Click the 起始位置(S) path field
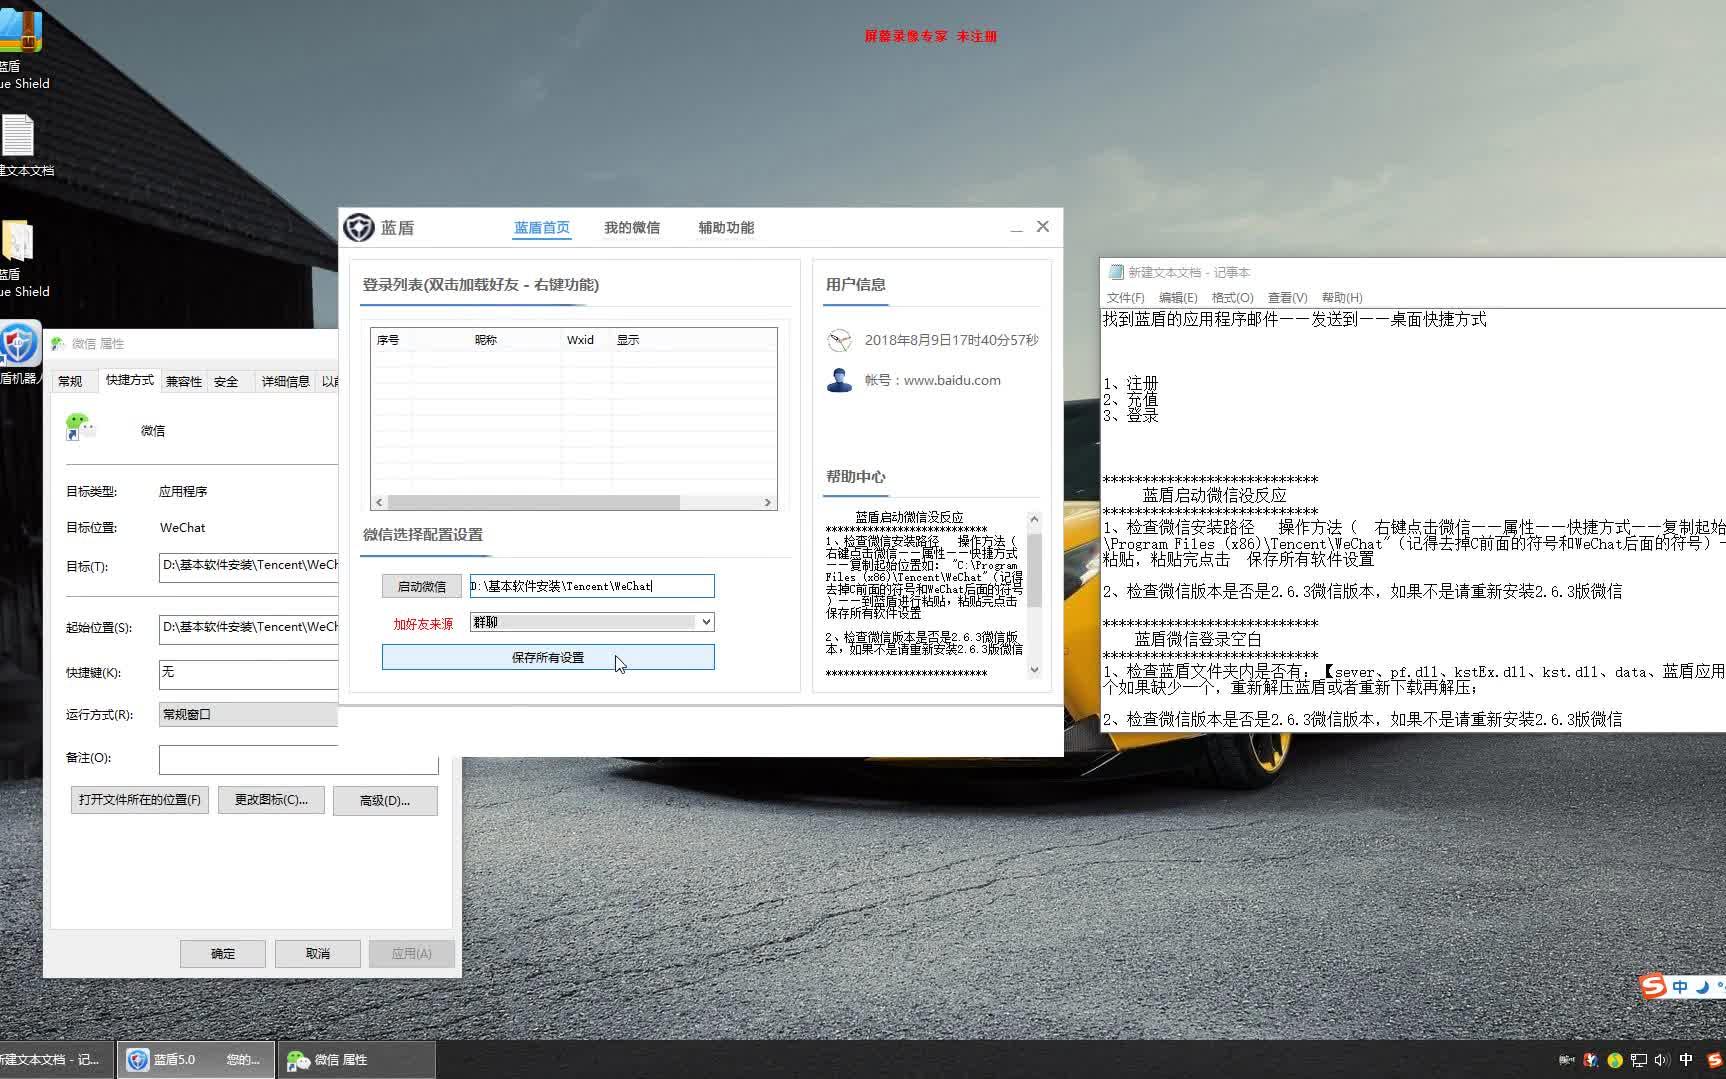The width and height of the screenshot is (1726, 1079). pyautogui.click(x=249, y=628)
